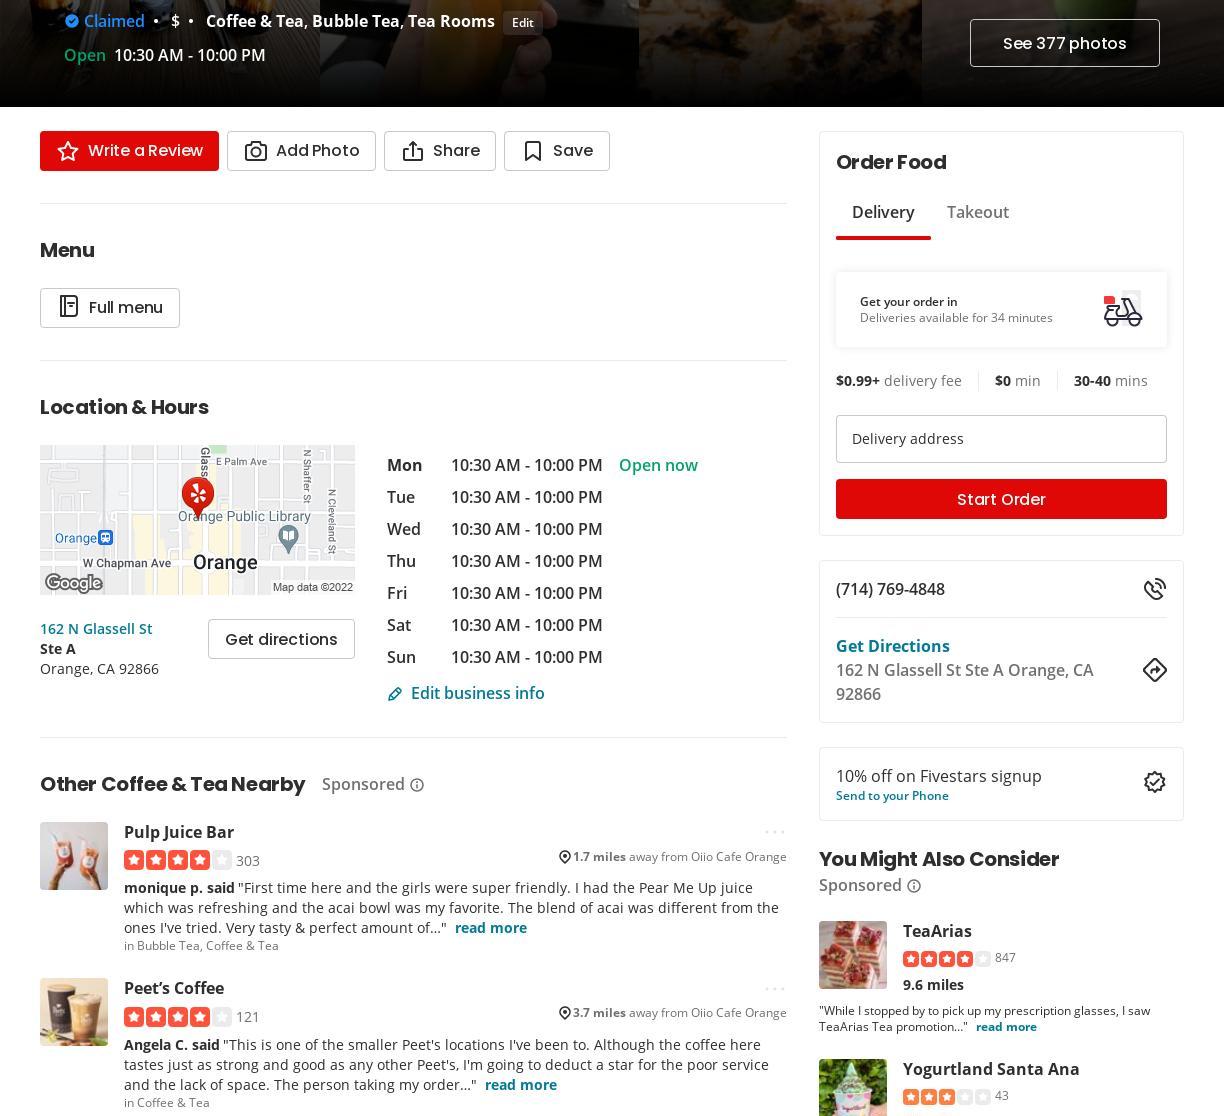1224x1116 pixels.
Task: Click the Write a Review button
Action: pyautogui.click(x=129, y=151)
